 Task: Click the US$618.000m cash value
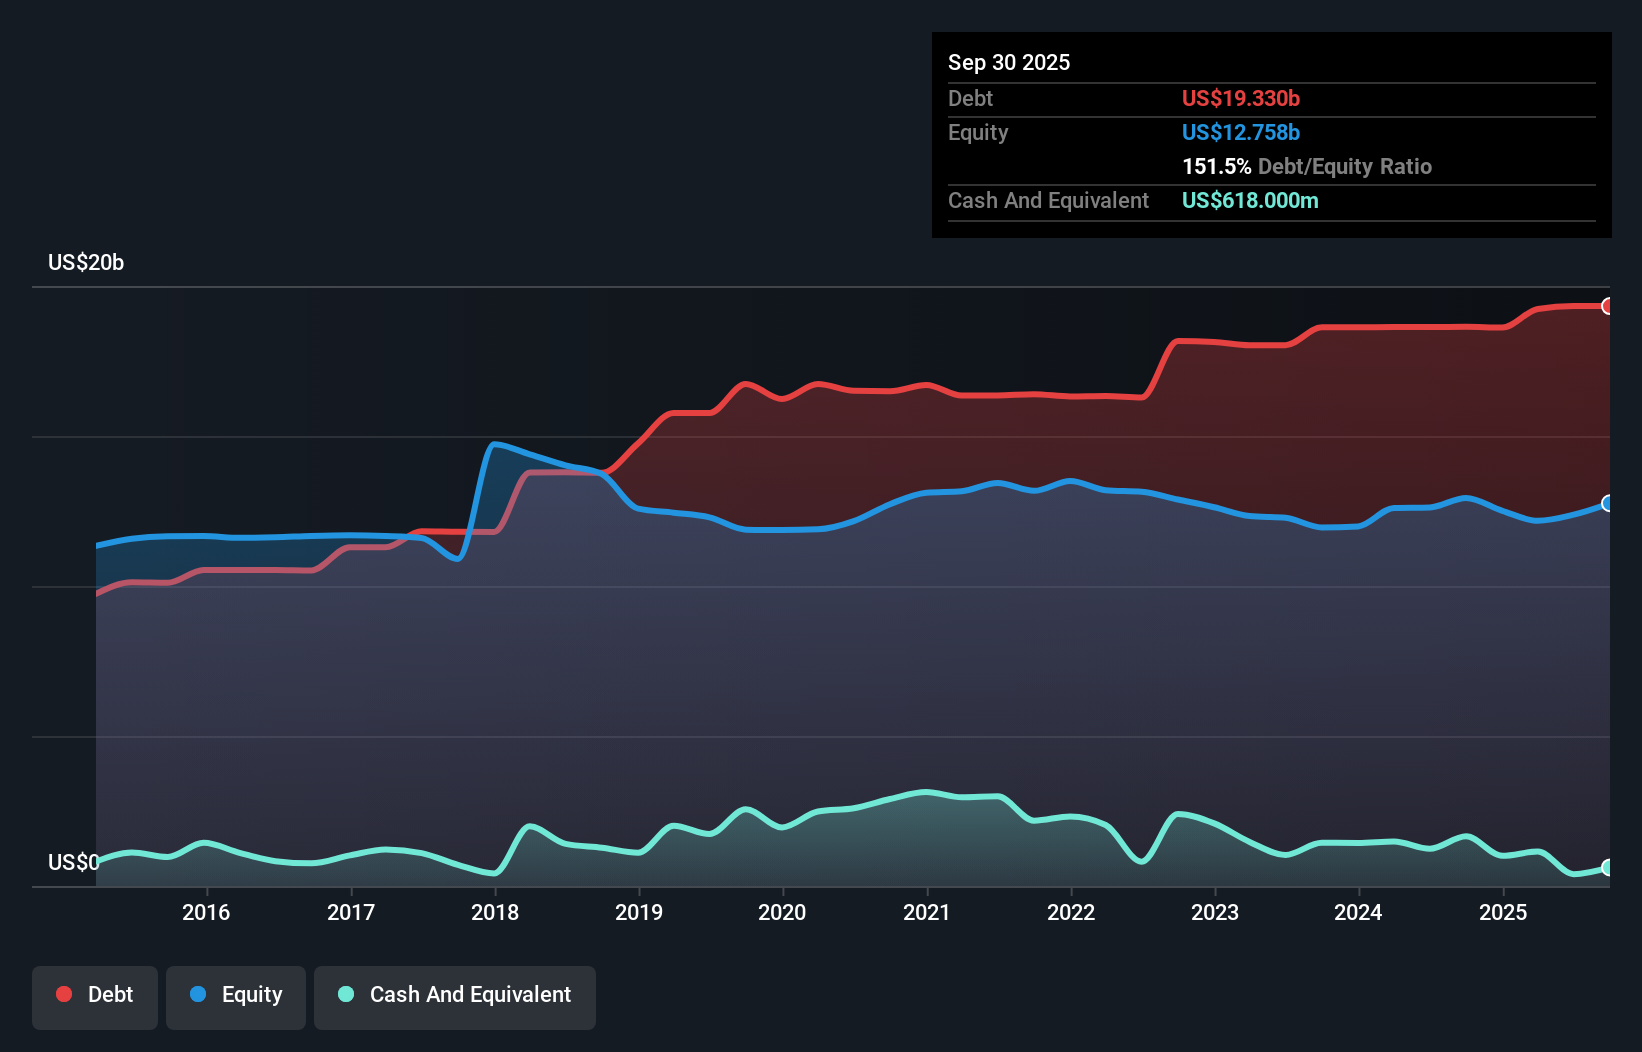(x=1250, y=200)
